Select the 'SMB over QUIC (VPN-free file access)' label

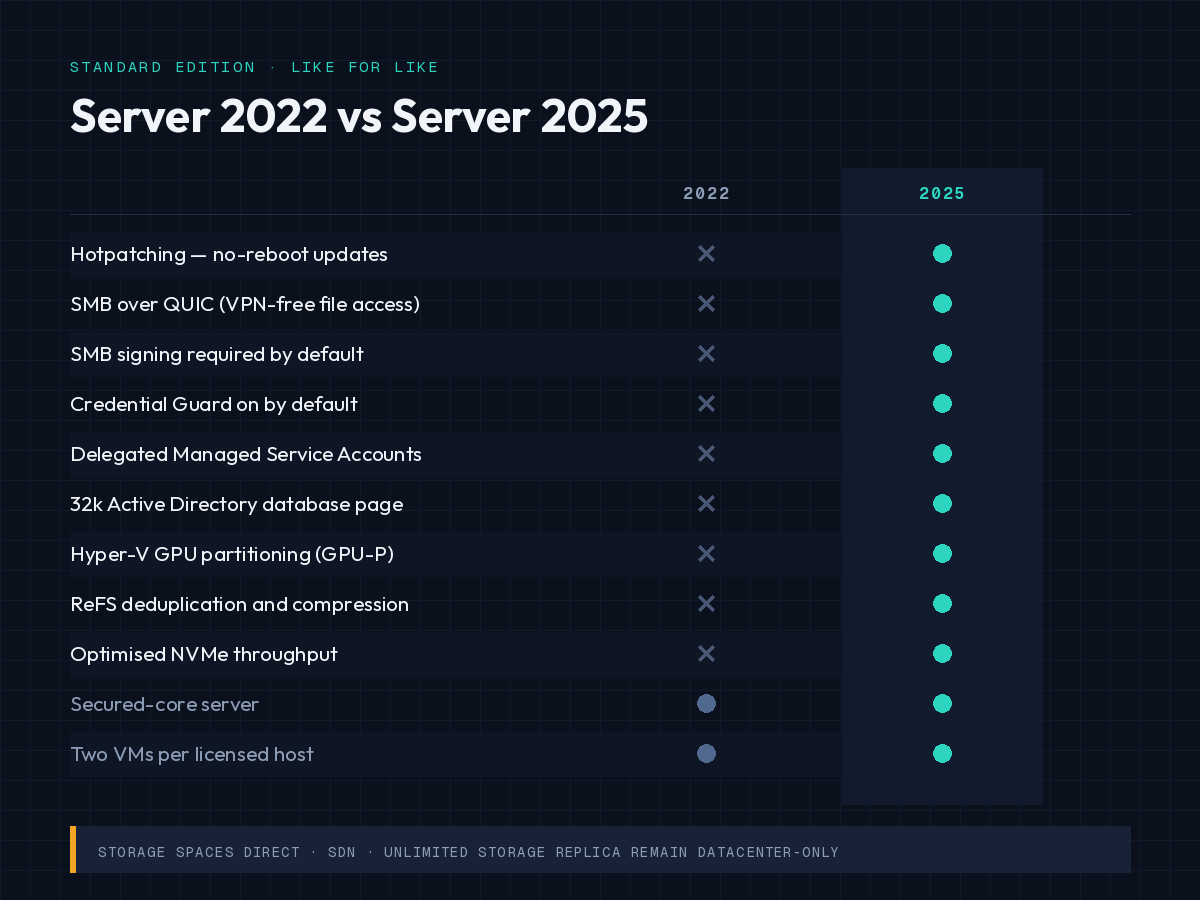[x=245, y=304]
